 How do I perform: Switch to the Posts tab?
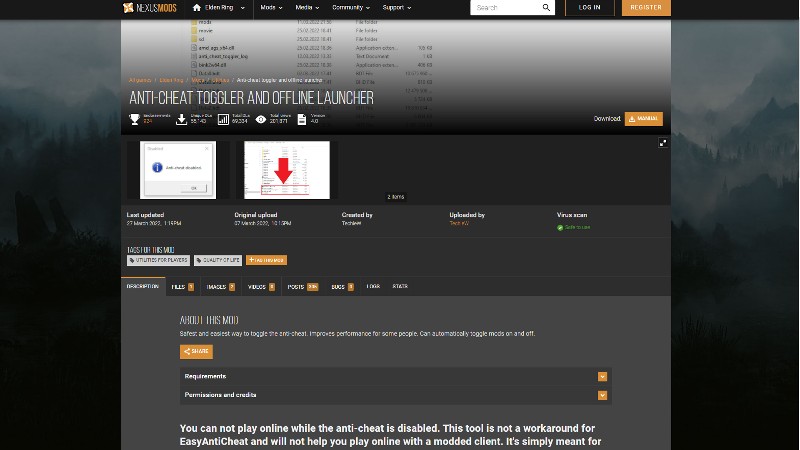(x=303, y=287)
